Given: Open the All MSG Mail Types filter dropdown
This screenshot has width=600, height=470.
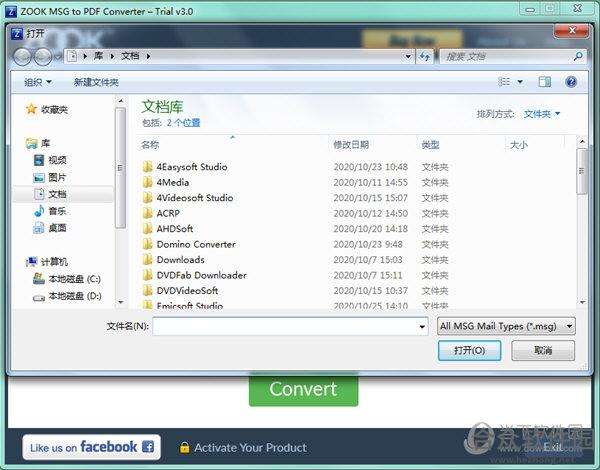Looking at the screenshot, I should pyautogui.click(x=506, y=326).
